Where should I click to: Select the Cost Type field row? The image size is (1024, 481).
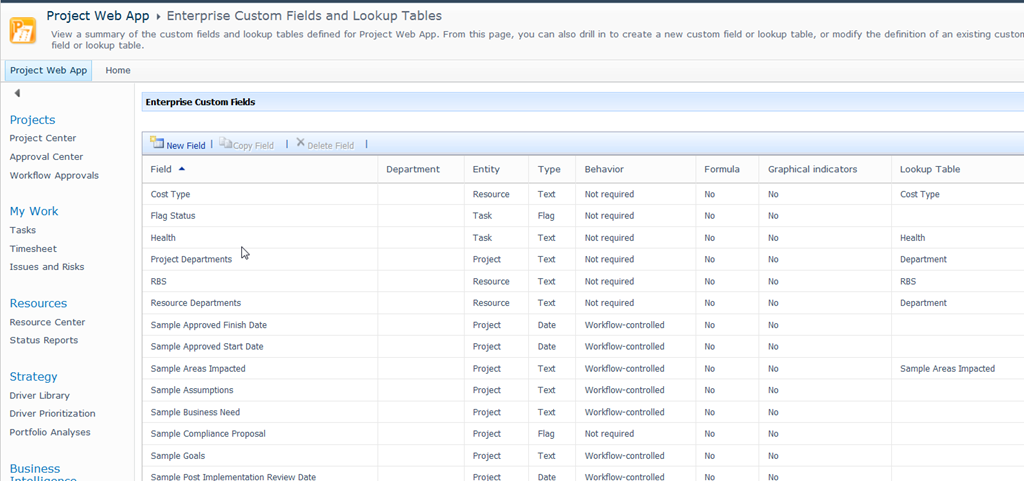170,195
